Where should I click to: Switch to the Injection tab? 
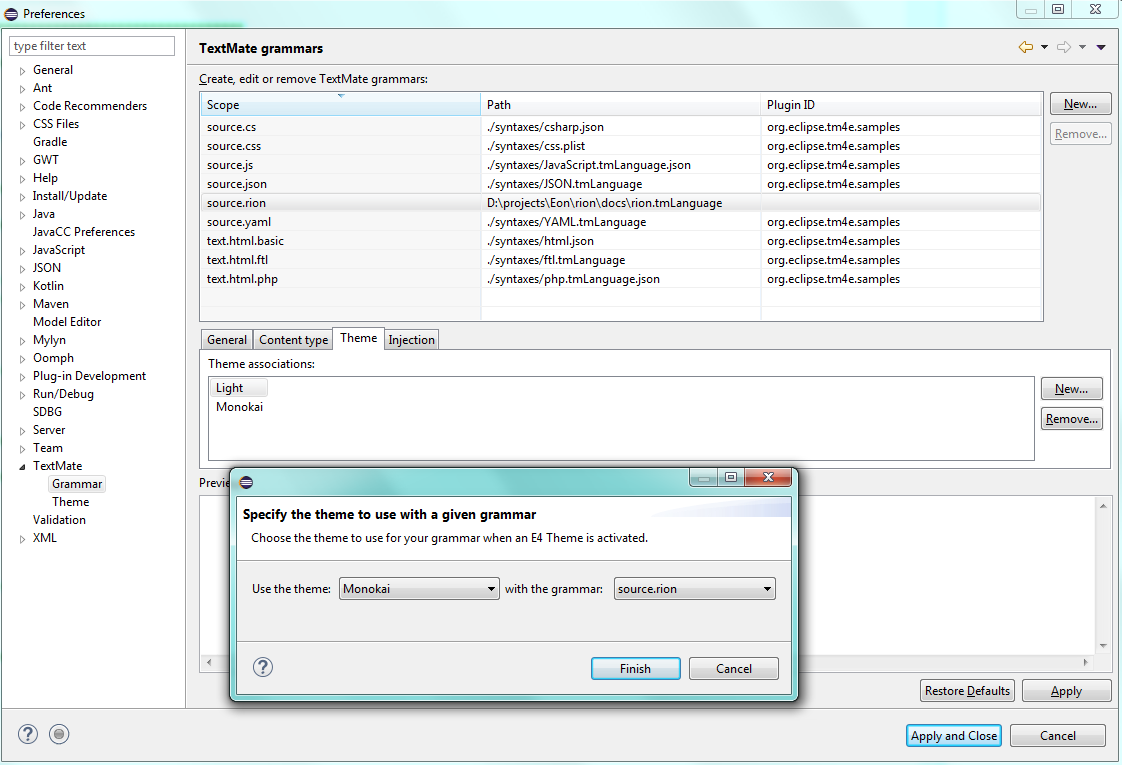pos(411,339)
